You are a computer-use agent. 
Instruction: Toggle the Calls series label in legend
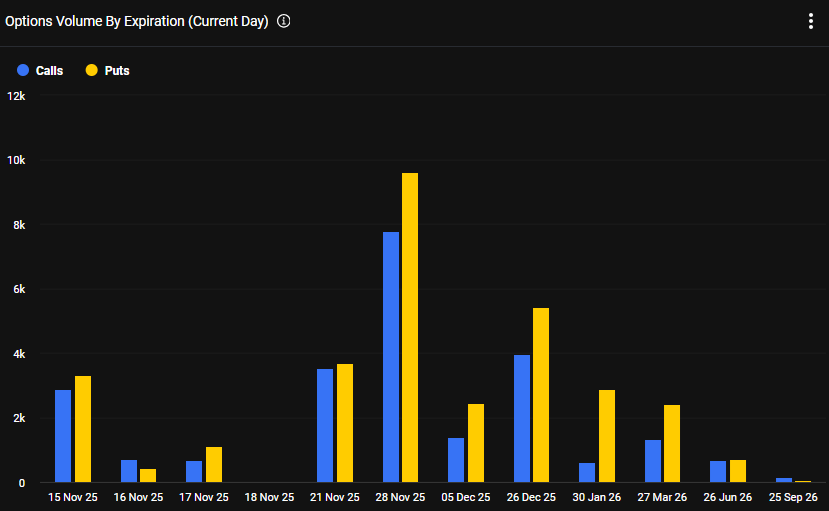pyautogui.click(x=49, y=71)
